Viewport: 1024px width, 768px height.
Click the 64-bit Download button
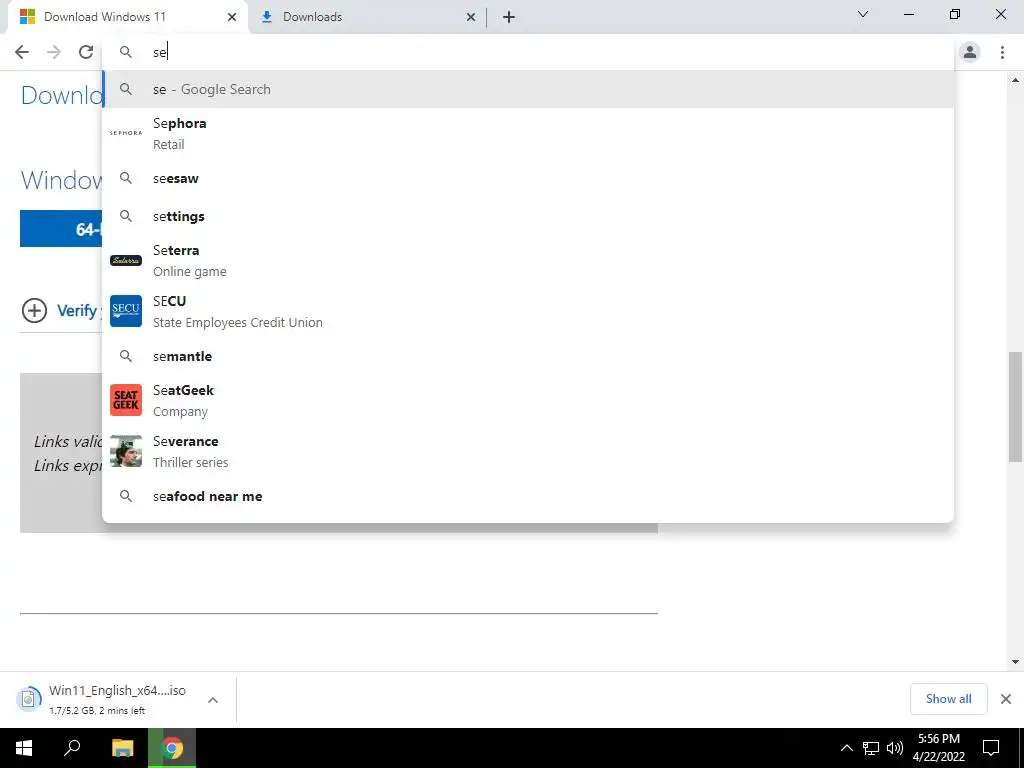(x=61, y=229)
